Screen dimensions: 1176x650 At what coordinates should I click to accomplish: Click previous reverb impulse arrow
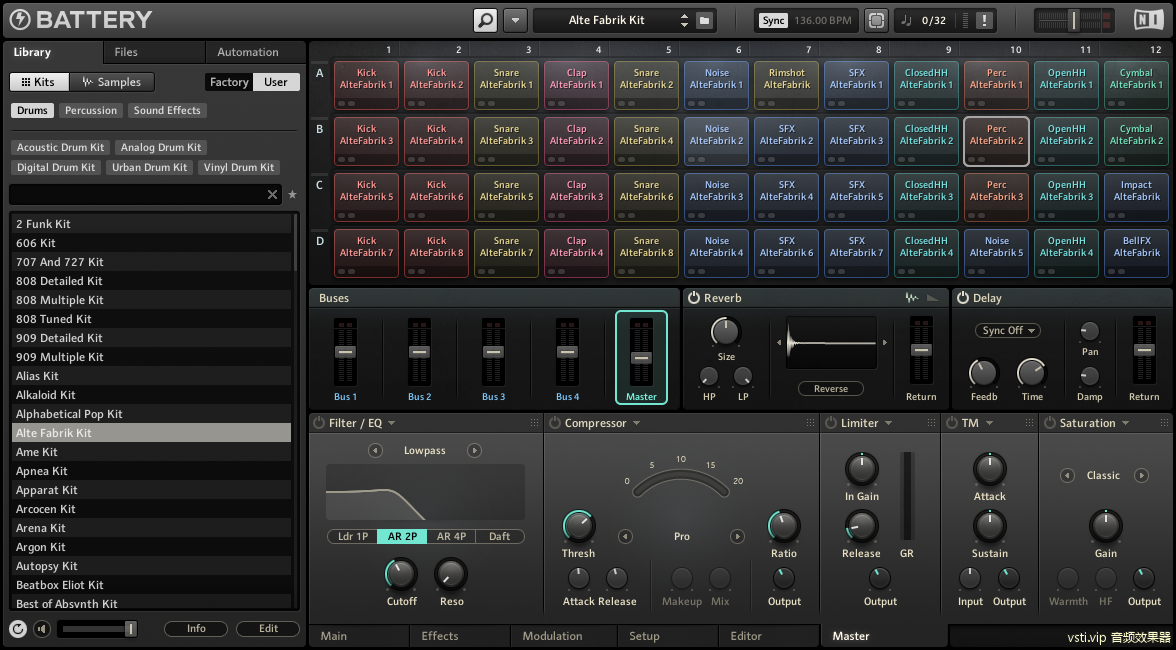pos(778,343)
